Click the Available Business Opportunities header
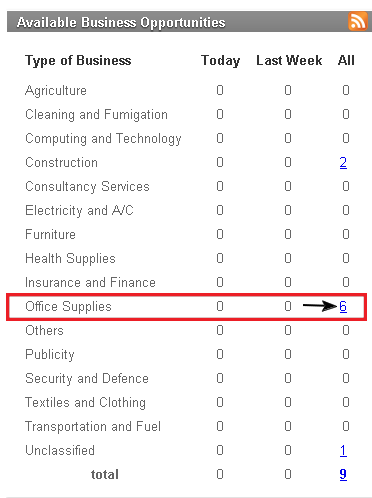Image resolution: width=372 pixels, height=498 pixels. click(x=121, y=22)
